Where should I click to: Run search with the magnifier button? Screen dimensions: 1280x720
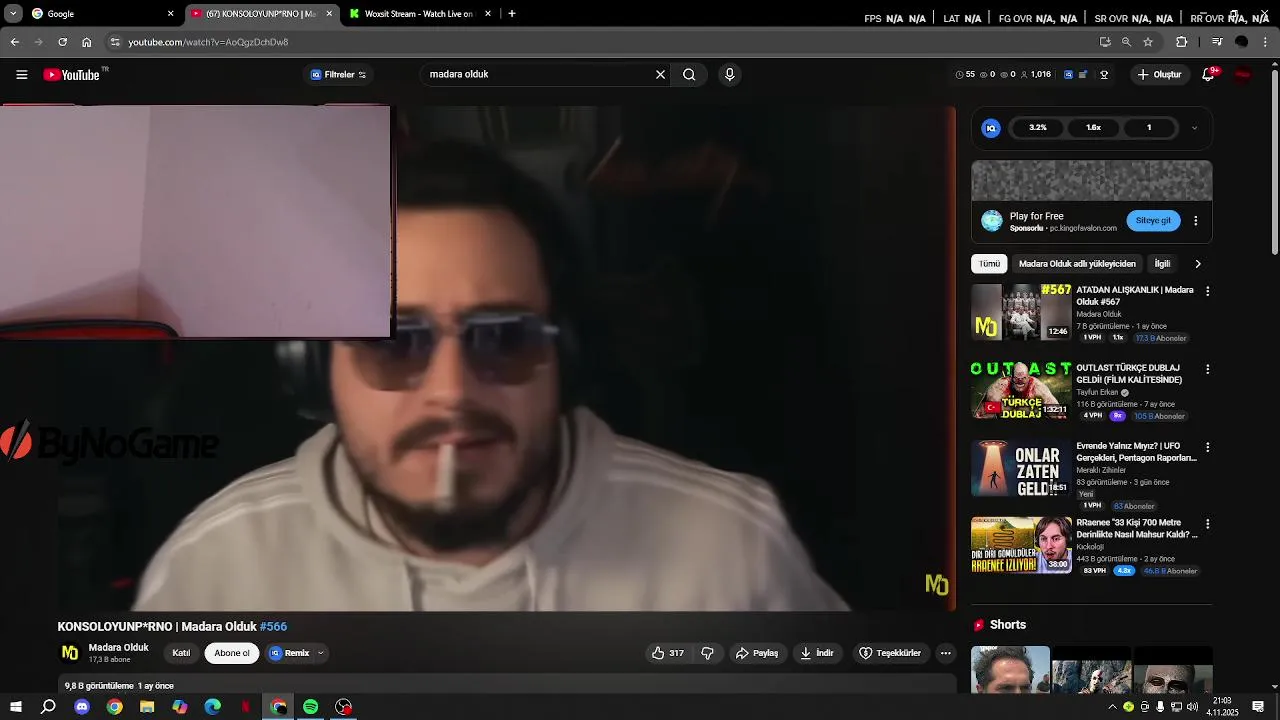tap(689, 75)
